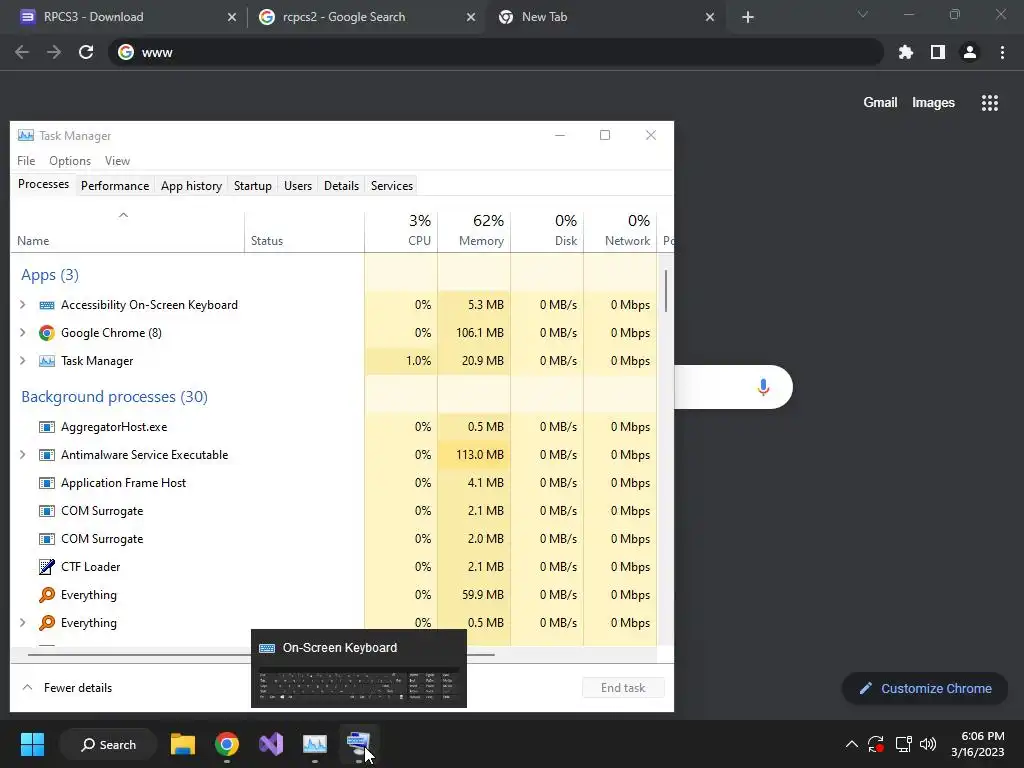
Task: Open Chrome three-dot menu
Action: click(1002, 52)
